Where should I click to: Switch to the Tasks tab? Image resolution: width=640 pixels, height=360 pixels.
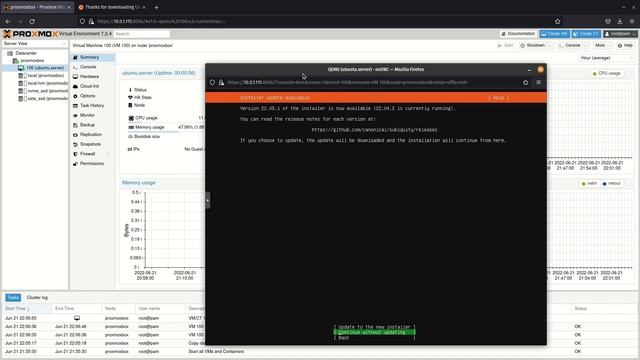pyautogui.click(x=13, y=298)
